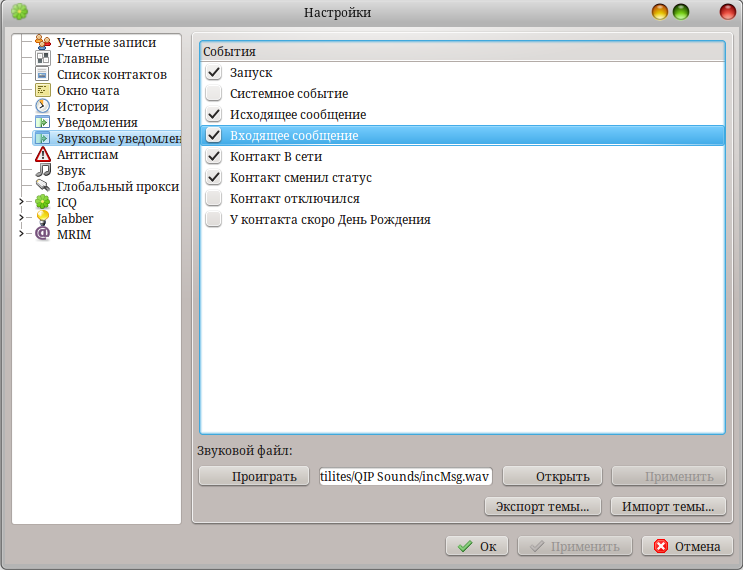Open Учетные записи settings section

point(107,42)
